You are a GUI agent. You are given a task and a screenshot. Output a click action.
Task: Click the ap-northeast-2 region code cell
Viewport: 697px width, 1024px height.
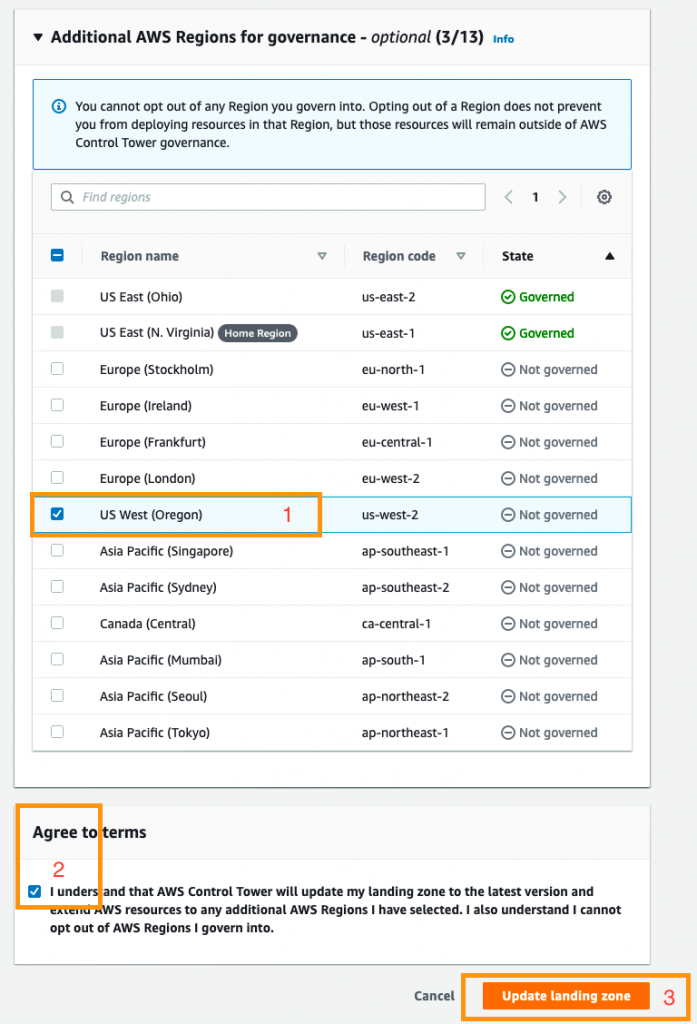coord(406,696)
